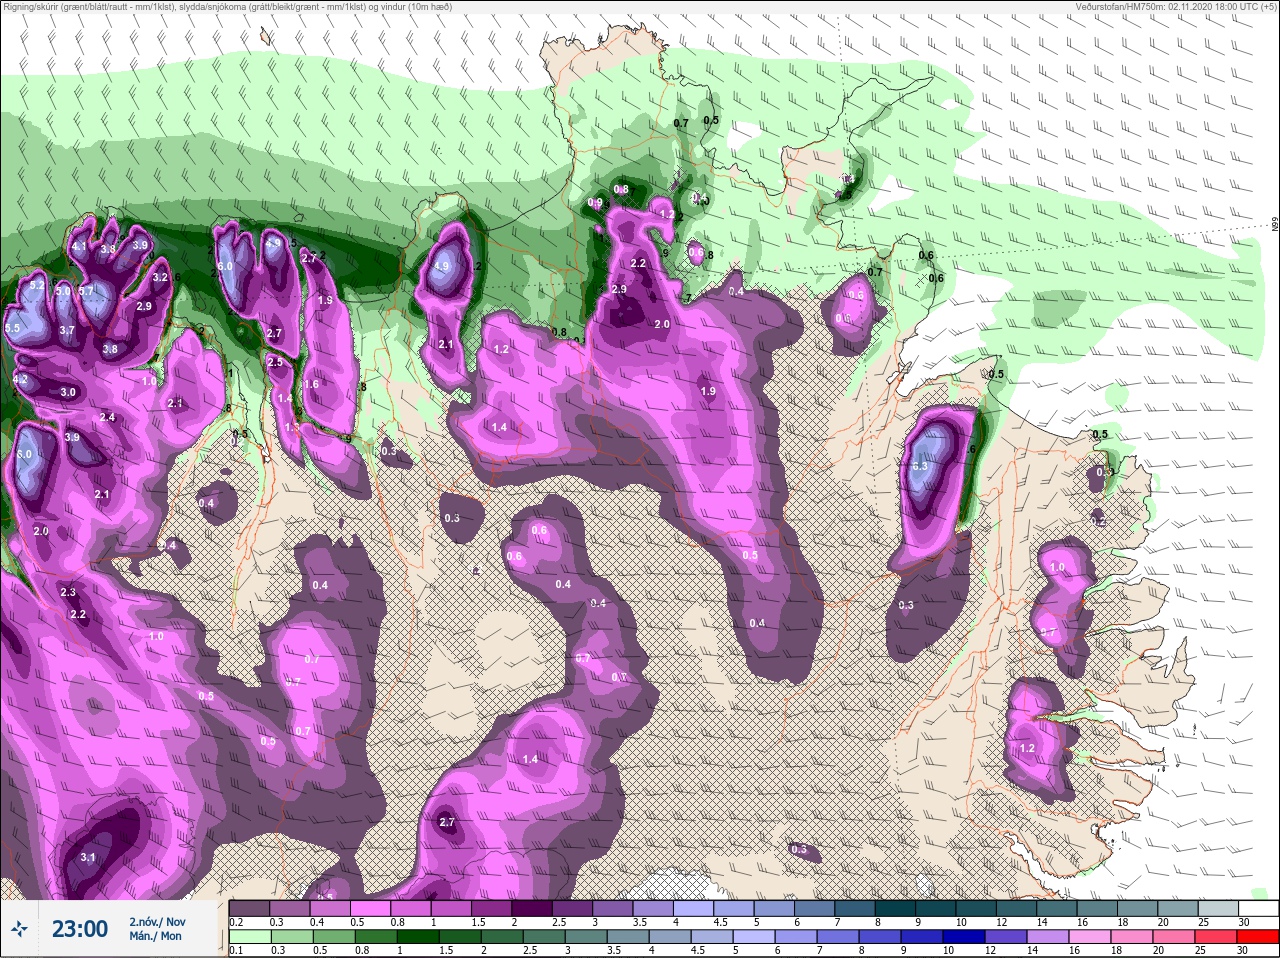
Task: Click the lightest green 0.1 swatch in the lower legend
Action: [x=248, y=937]
